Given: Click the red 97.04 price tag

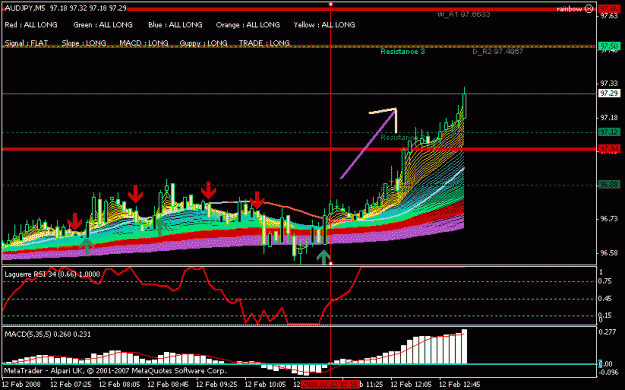Looking at the screenshot, I should 609,149.
